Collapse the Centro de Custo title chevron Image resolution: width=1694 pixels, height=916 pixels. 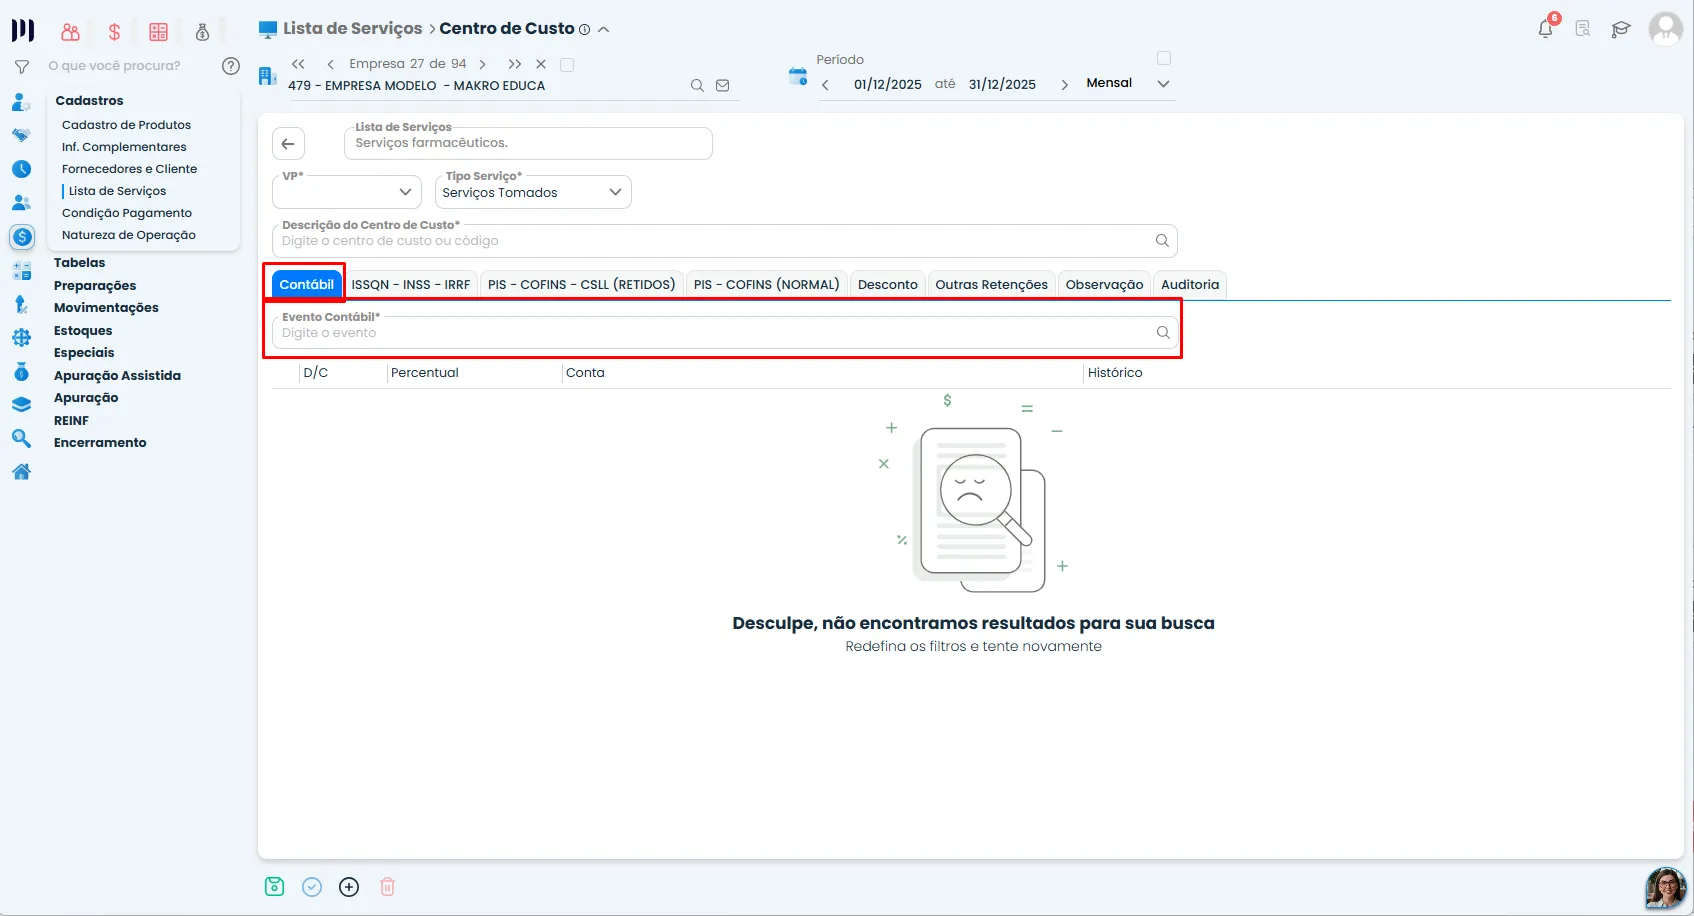(x=604, y=30)
